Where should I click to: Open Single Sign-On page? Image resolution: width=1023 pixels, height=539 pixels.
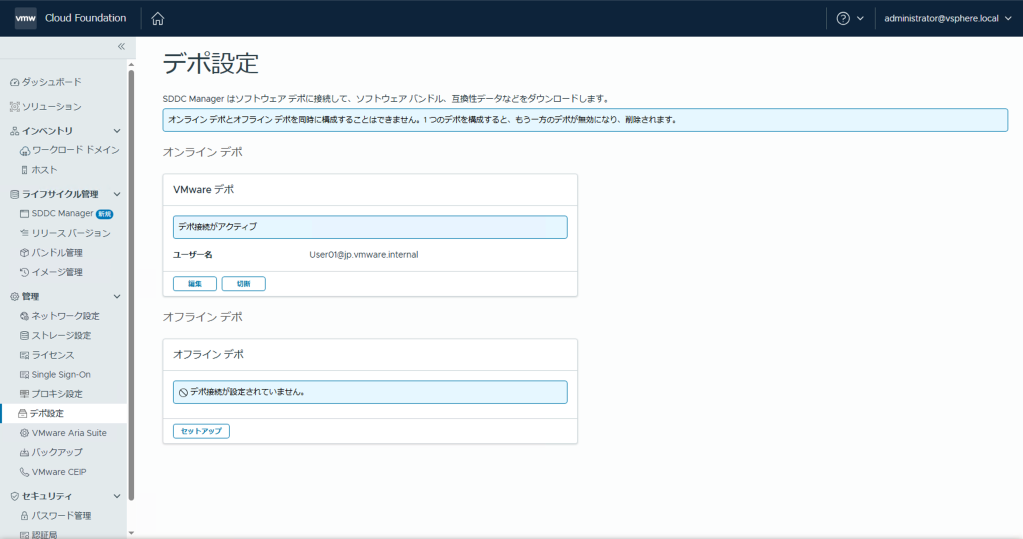click(x=63, y=375)
